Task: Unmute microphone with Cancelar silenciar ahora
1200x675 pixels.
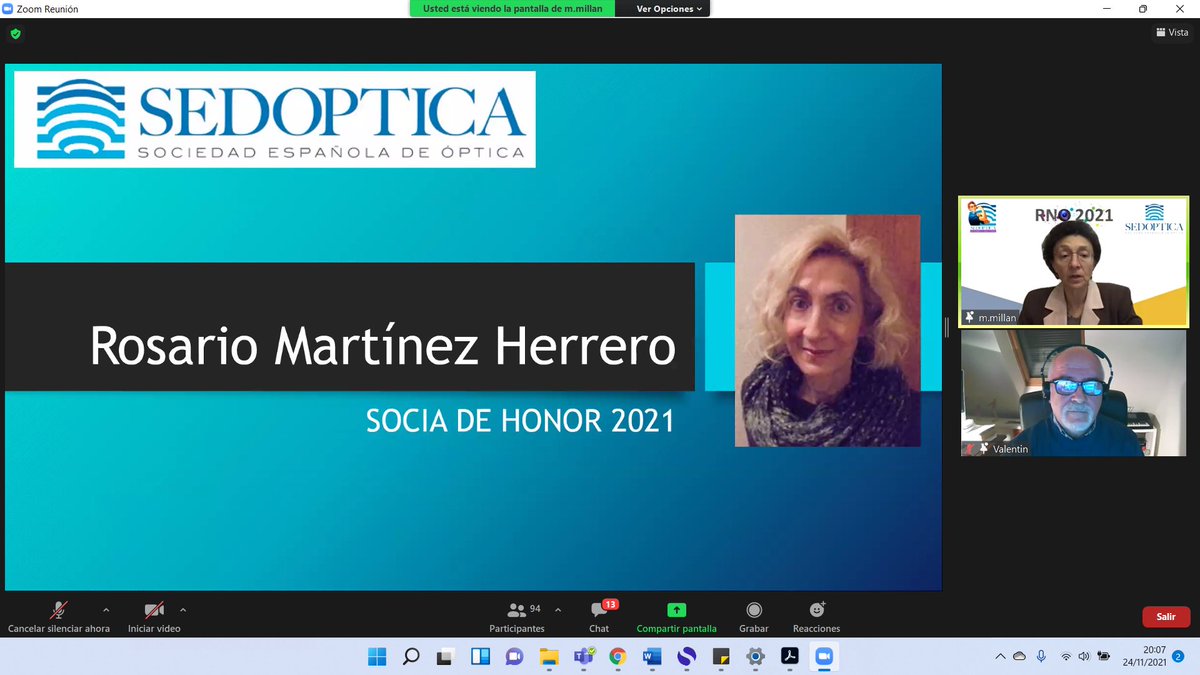Action: (x=59, y=617)
